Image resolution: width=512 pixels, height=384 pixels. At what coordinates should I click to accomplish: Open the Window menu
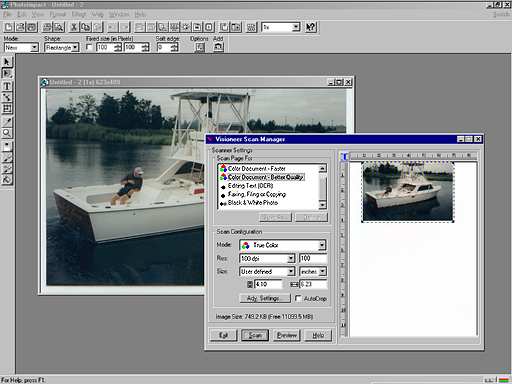click(x=119, y=14)
